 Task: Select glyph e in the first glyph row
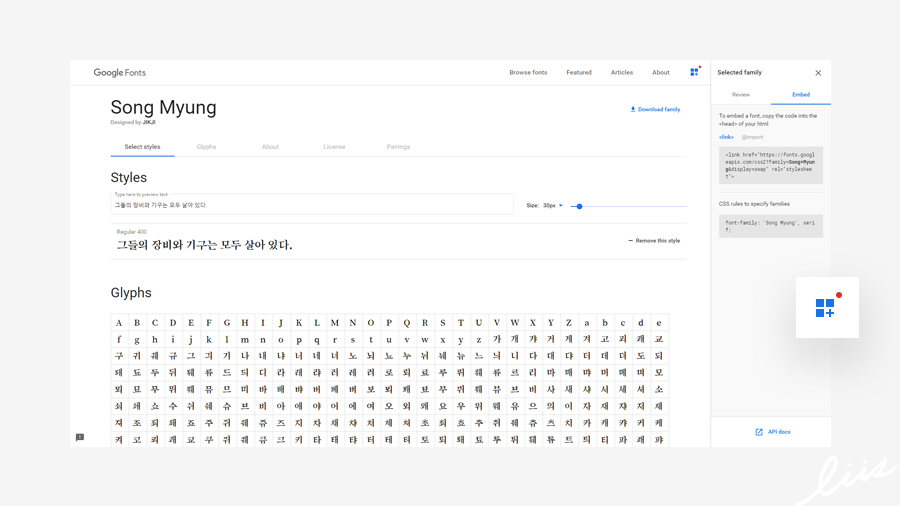(658, 322)
